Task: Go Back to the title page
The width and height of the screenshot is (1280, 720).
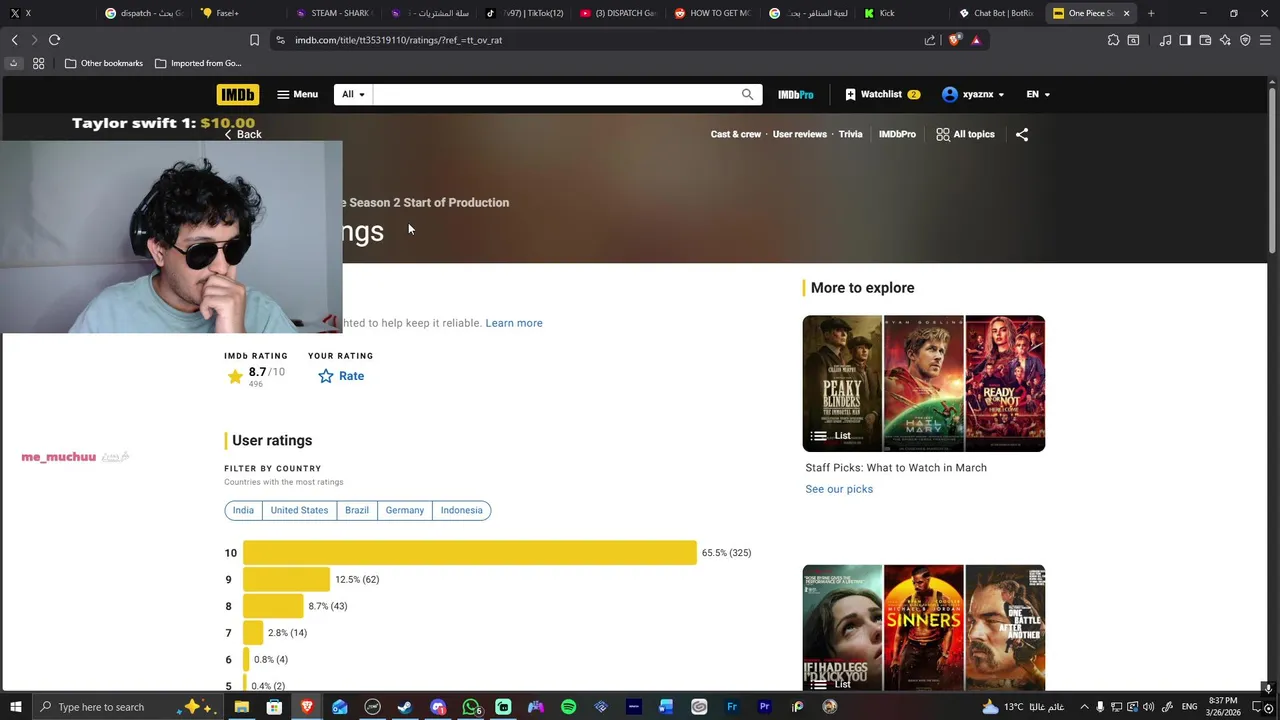Action: (x=243, y=134)
